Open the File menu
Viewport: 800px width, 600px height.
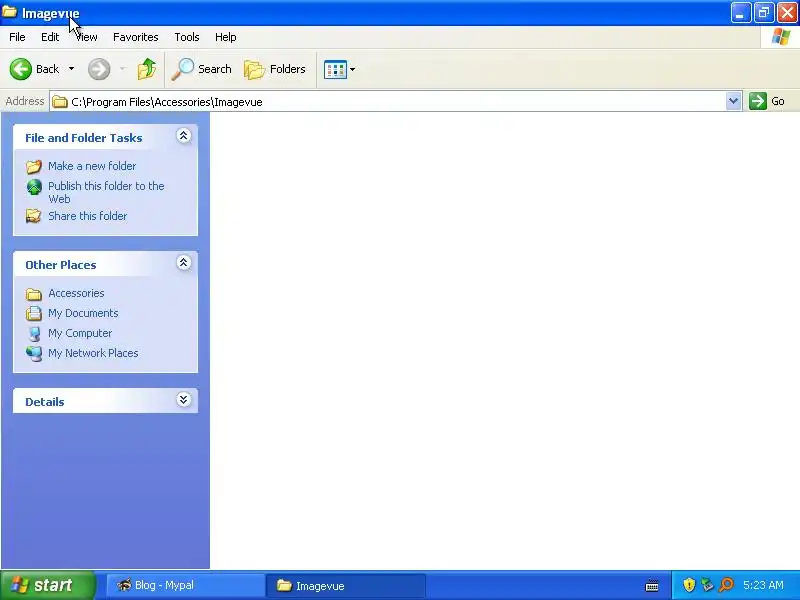coord(17,37)
